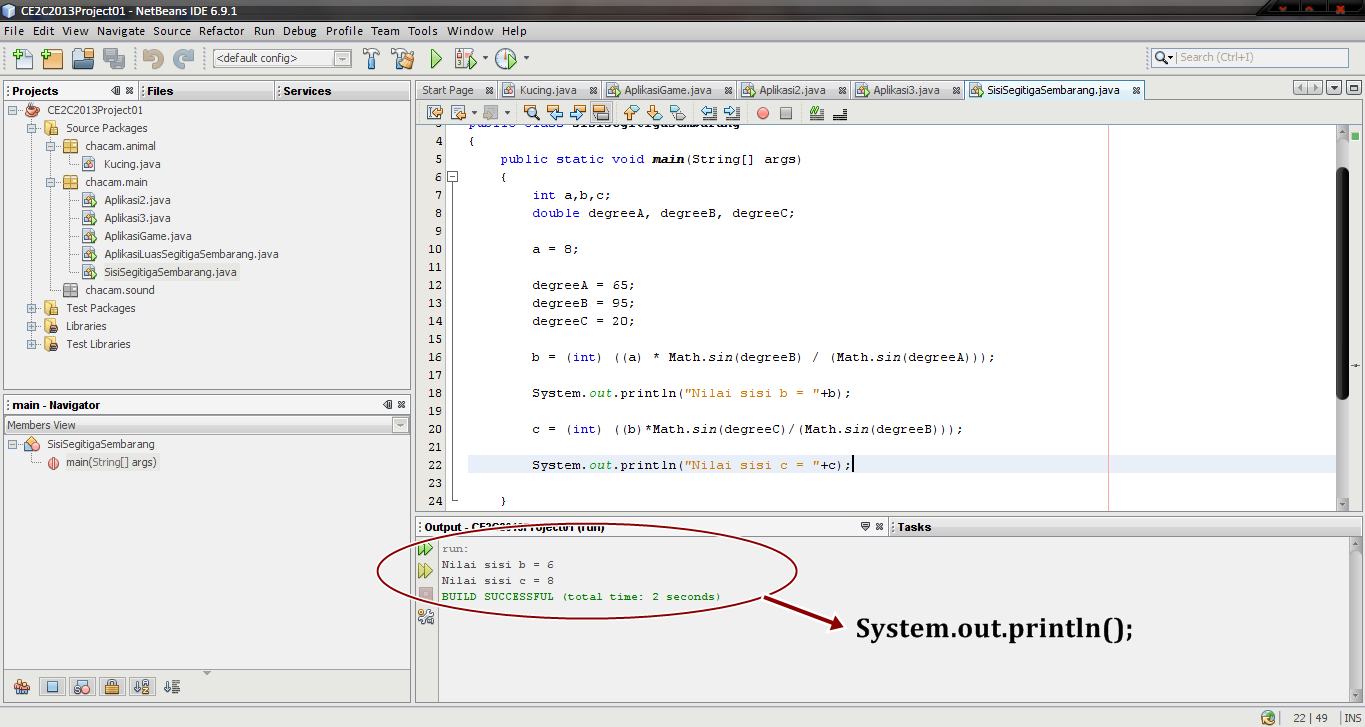
Task: Click the Debug Main Project icon
Action: [465, 59]
